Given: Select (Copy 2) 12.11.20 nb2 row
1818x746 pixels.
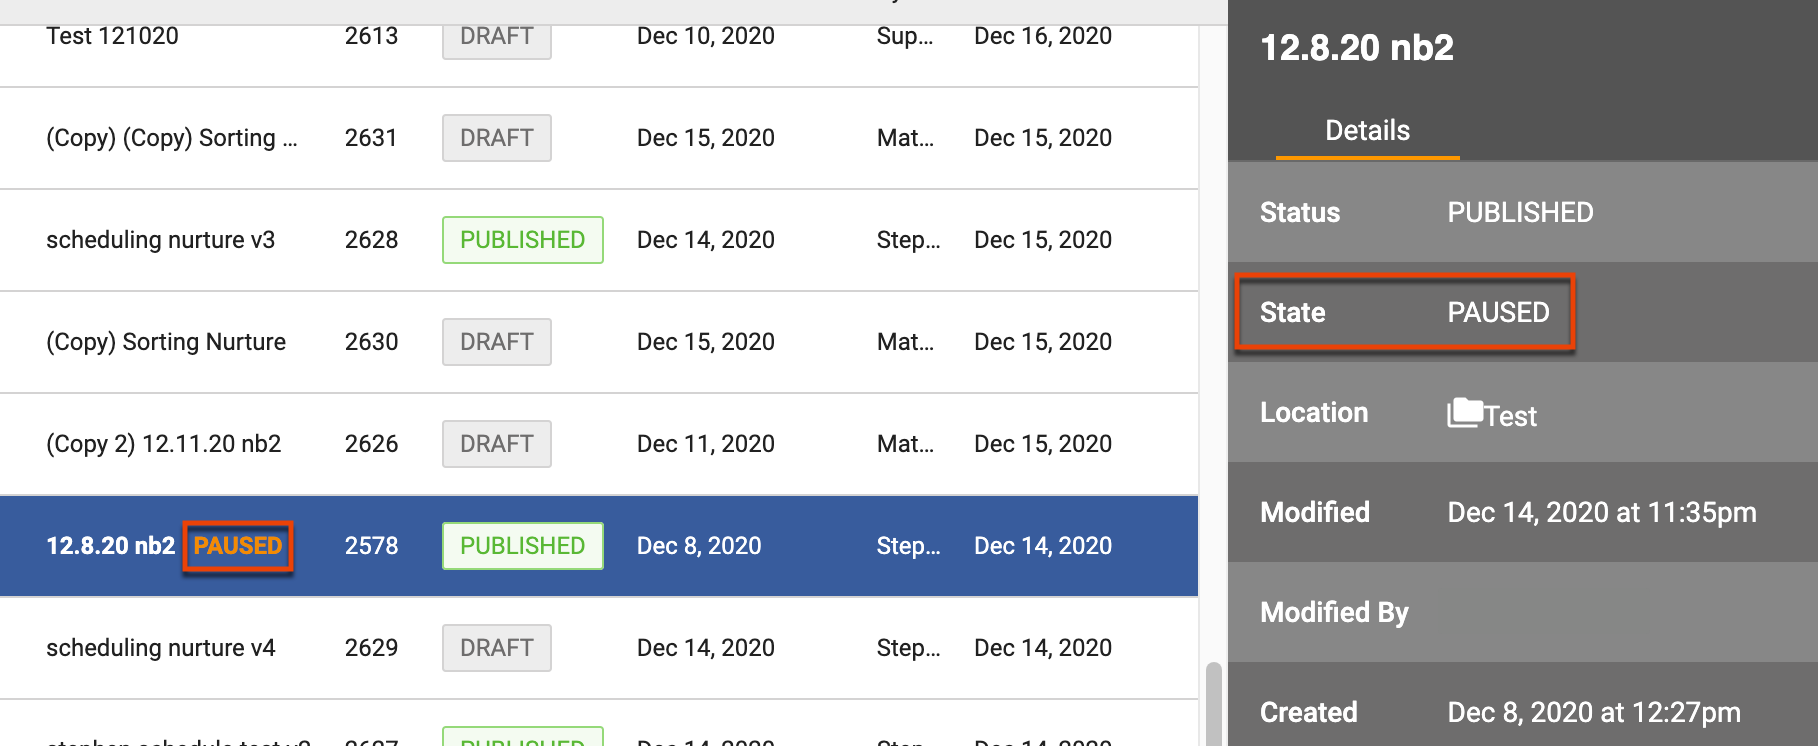Looking at the screenshot, I should [x=163, y=444].
